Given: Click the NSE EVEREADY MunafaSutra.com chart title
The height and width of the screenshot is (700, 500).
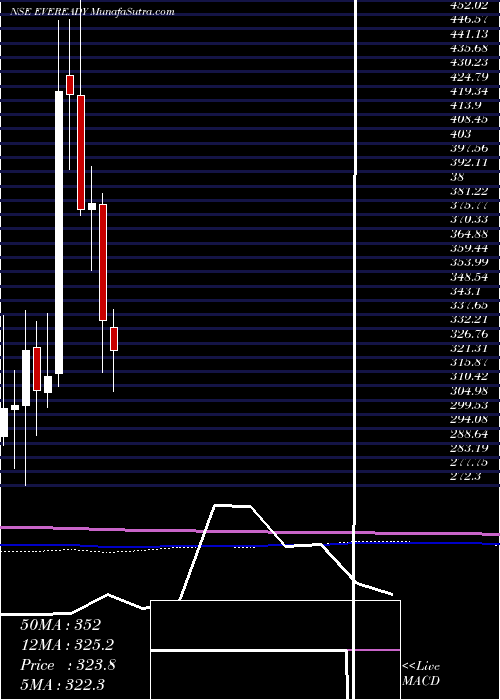Looking at the screenshot, I should [92, 12].
